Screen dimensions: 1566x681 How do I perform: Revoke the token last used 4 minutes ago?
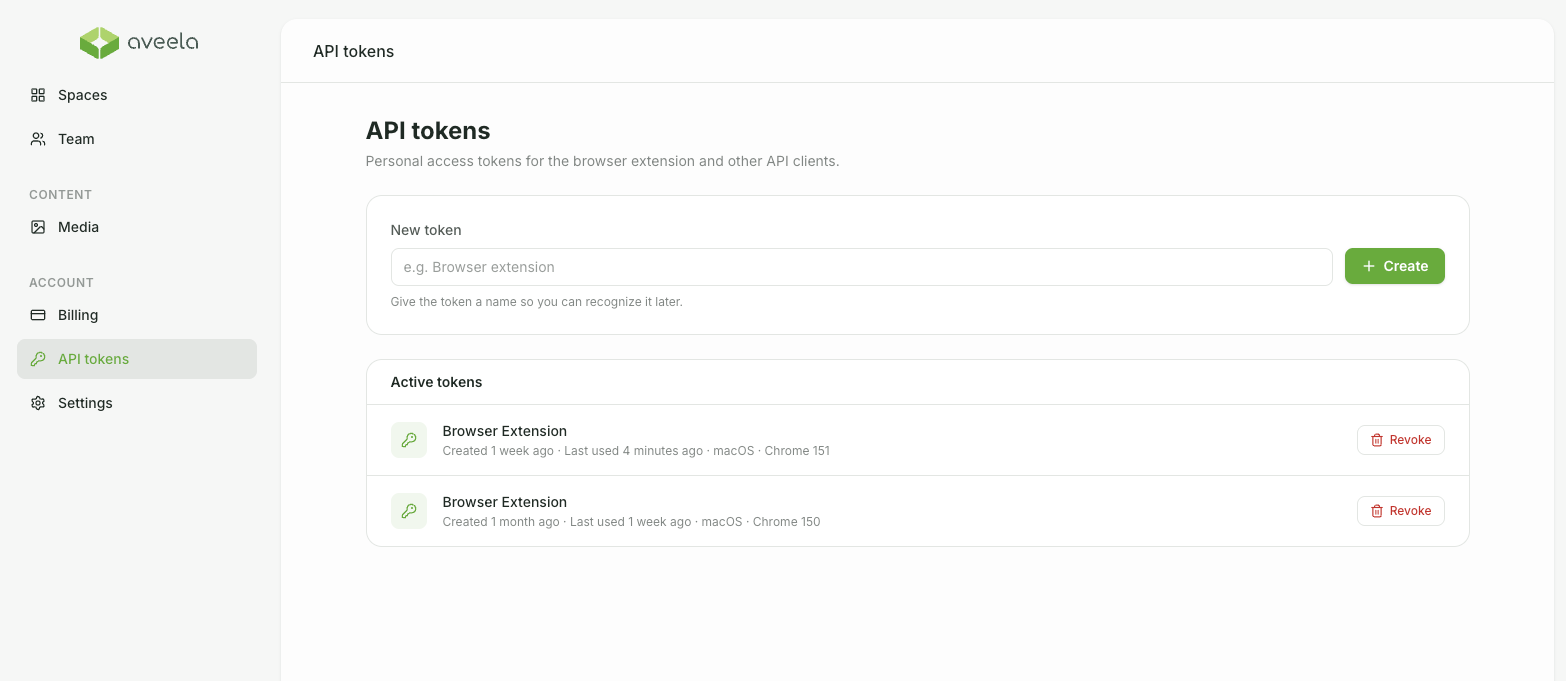coord(1401,440)
